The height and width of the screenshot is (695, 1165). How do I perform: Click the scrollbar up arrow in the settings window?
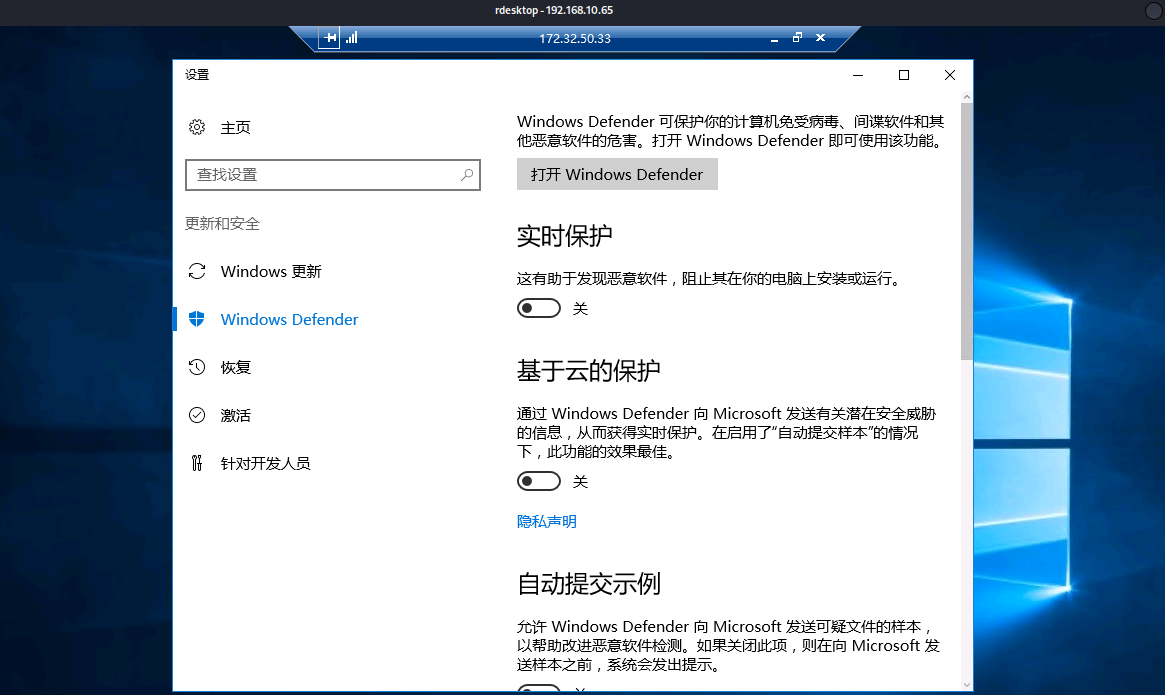pyautogui.click(x=966, y=97)
